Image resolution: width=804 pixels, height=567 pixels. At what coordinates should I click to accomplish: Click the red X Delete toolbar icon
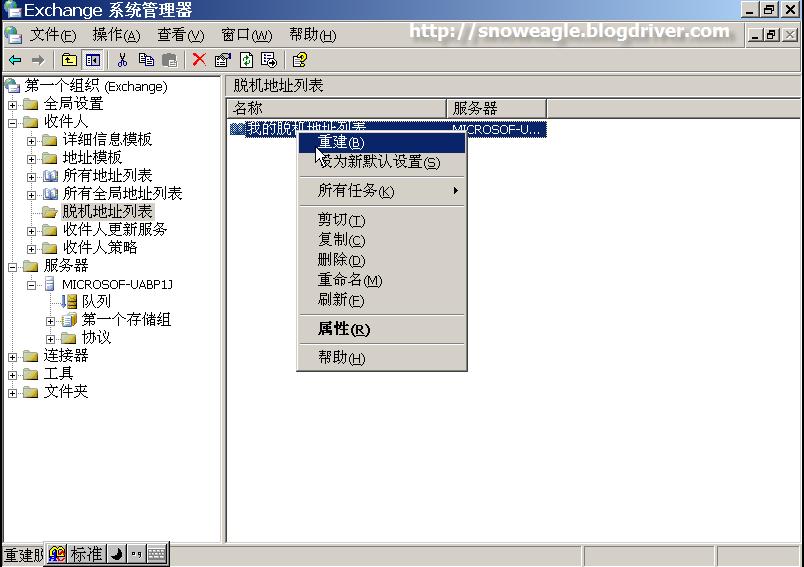[x=199, y=60]
